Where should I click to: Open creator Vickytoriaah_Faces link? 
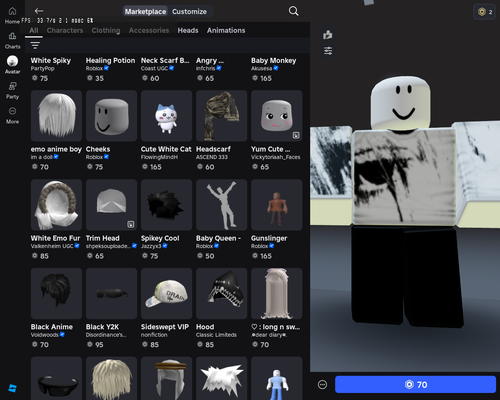276,157
